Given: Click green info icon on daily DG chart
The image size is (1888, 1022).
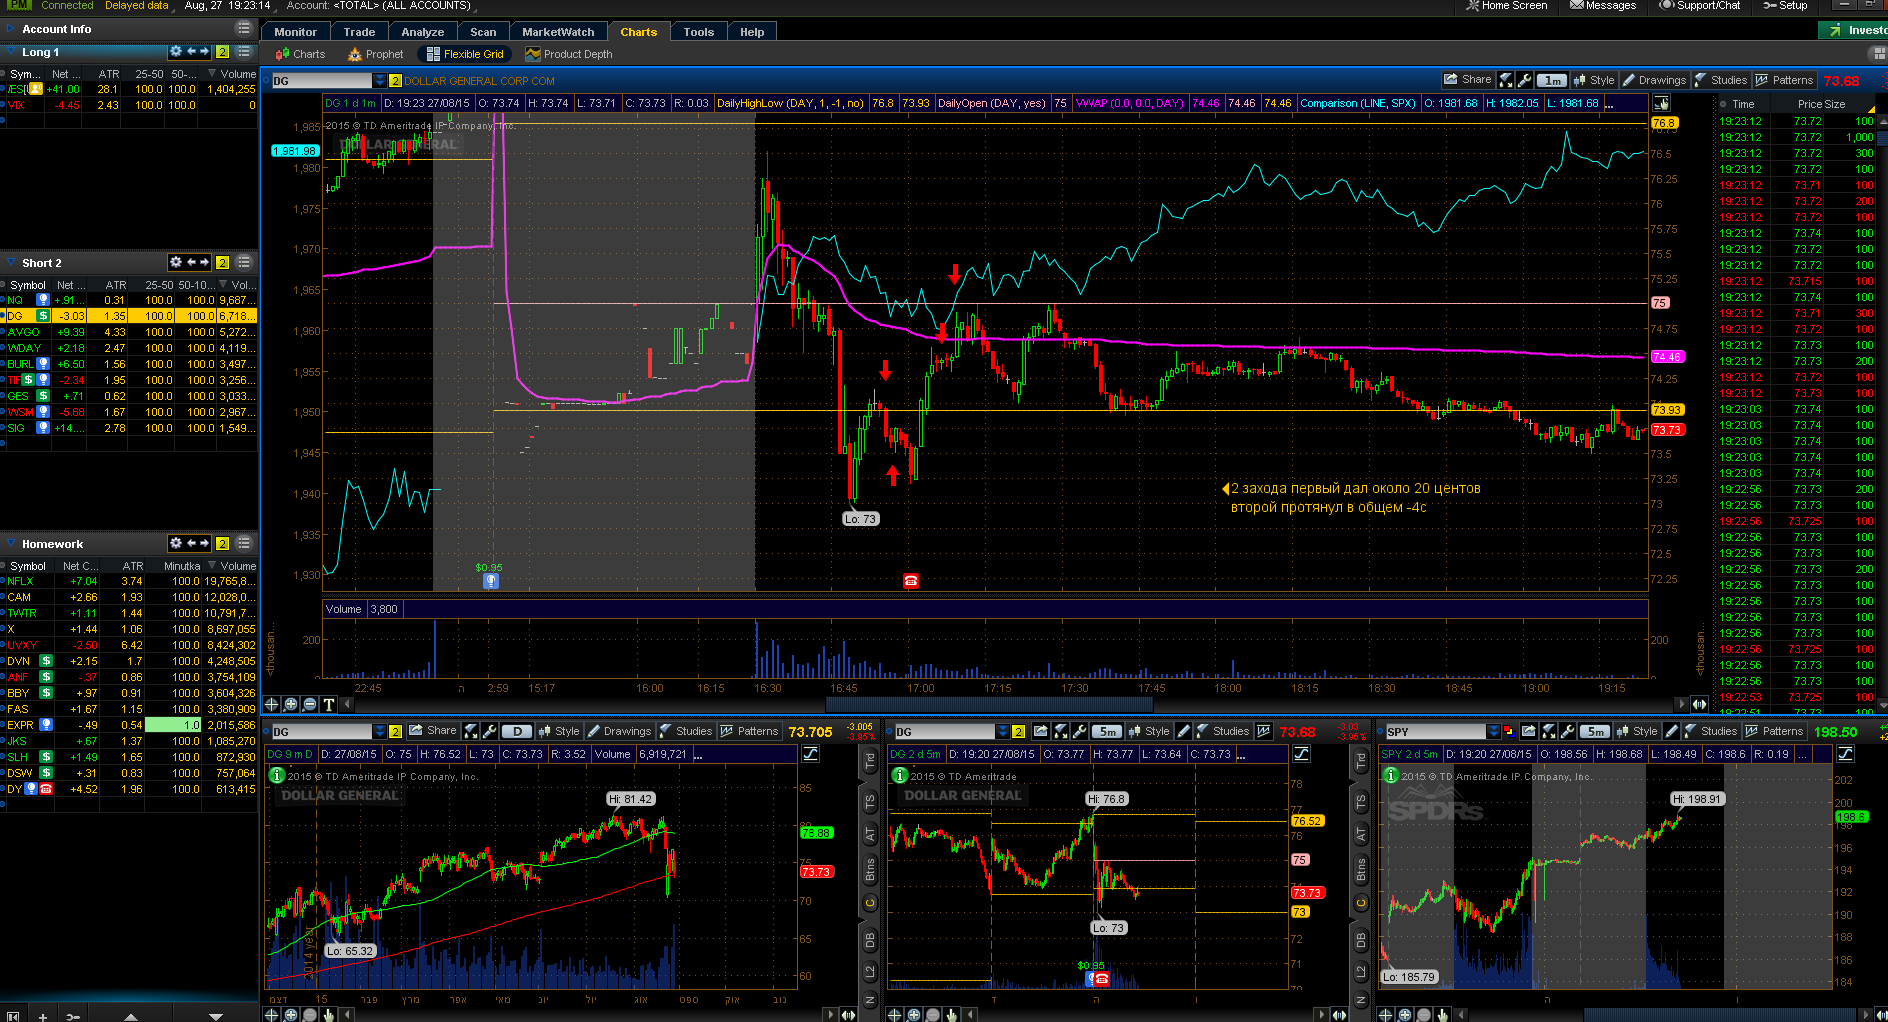Looking at the screenshot, I should pyautogui.click(x=276, y=775).
